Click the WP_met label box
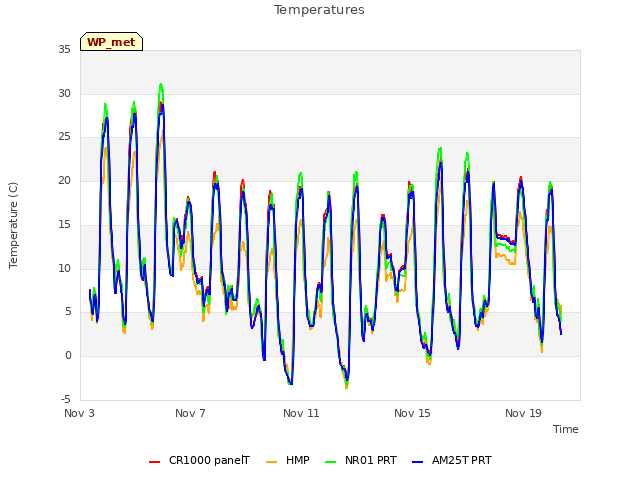The image size is (640, 480). click(111, 42)
